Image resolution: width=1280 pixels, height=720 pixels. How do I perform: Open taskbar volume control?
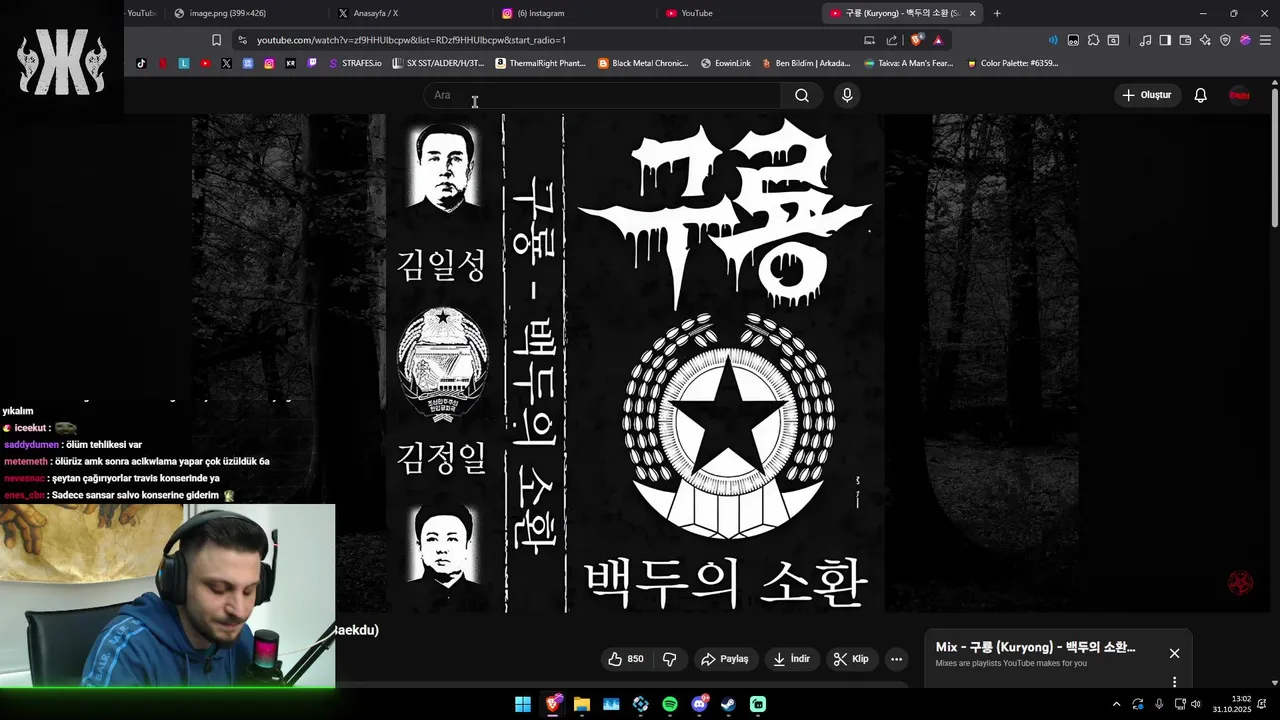(1196, 704)
